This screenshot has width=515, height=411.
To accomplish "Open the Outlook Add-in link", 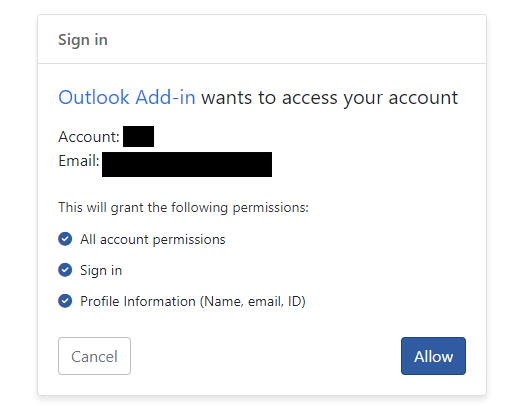I will pyautogui.click(x=127, y=97).
